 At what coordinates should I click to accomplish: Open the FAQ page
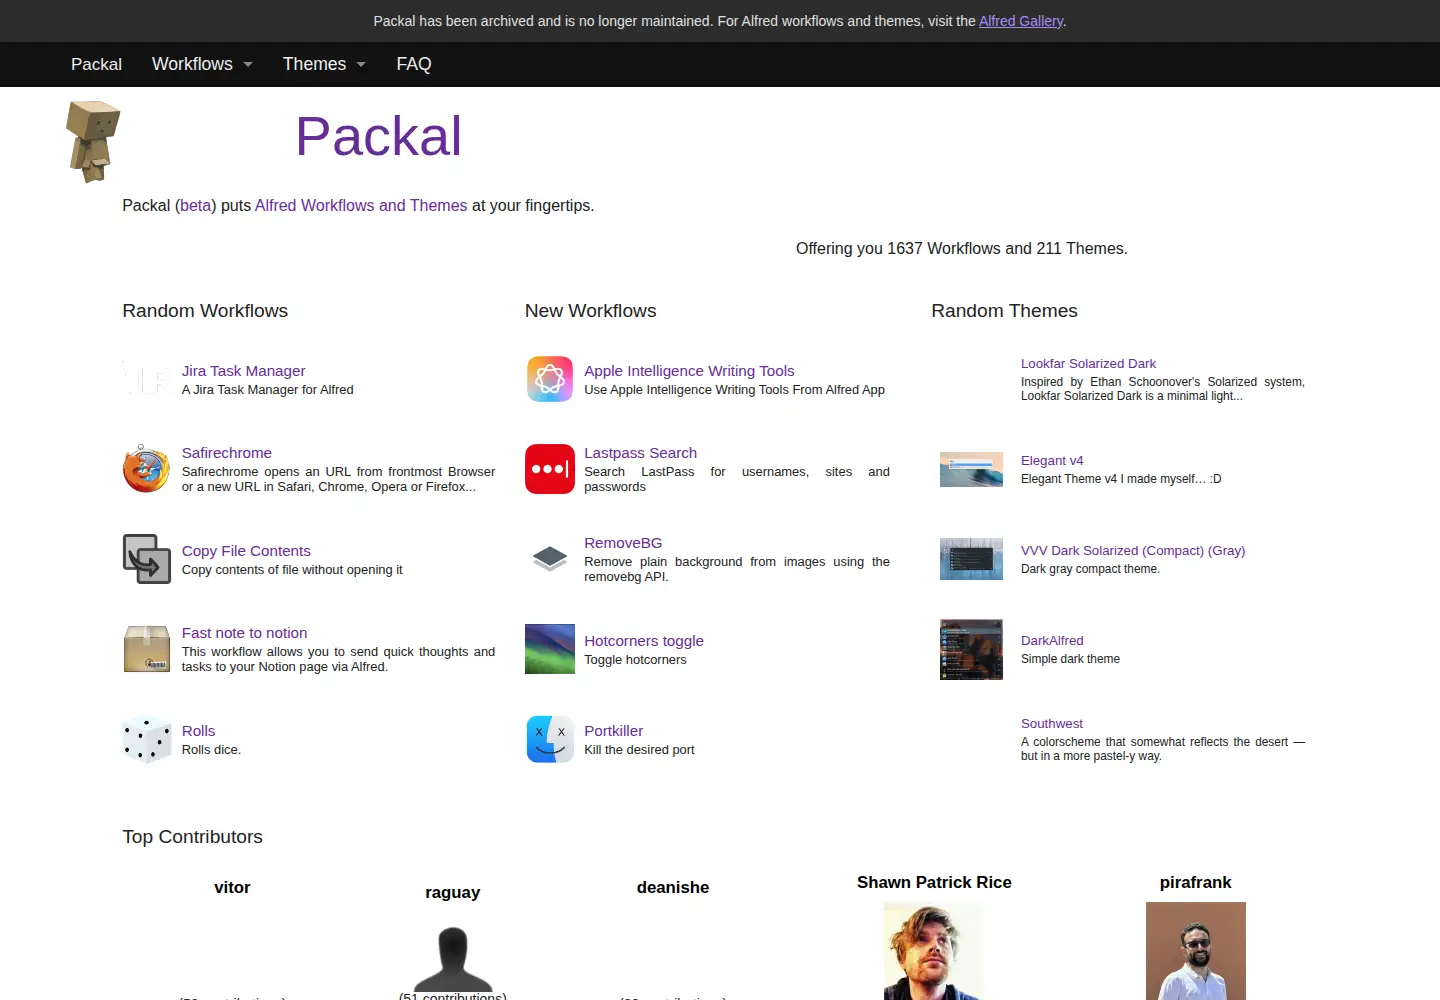click(414, 64)
